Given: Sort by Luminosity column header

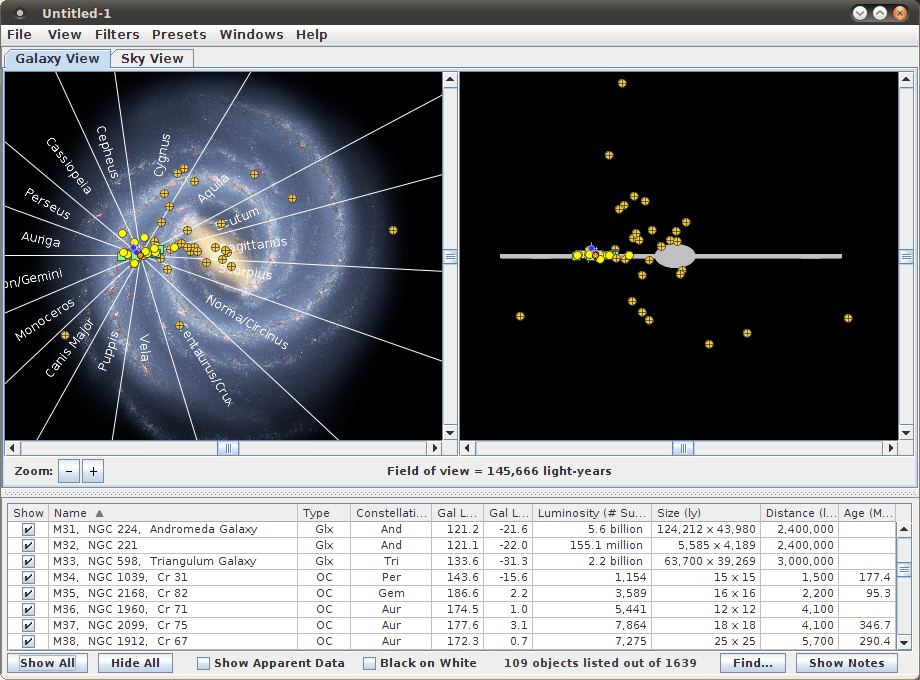Looking at the screenshot, I should point(591,513).
